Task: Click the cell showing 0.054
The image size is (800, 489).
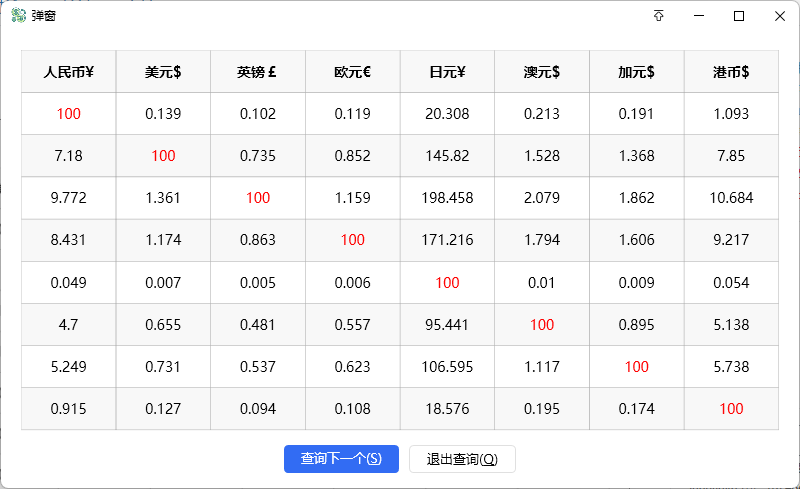Action: click(731, 283)
